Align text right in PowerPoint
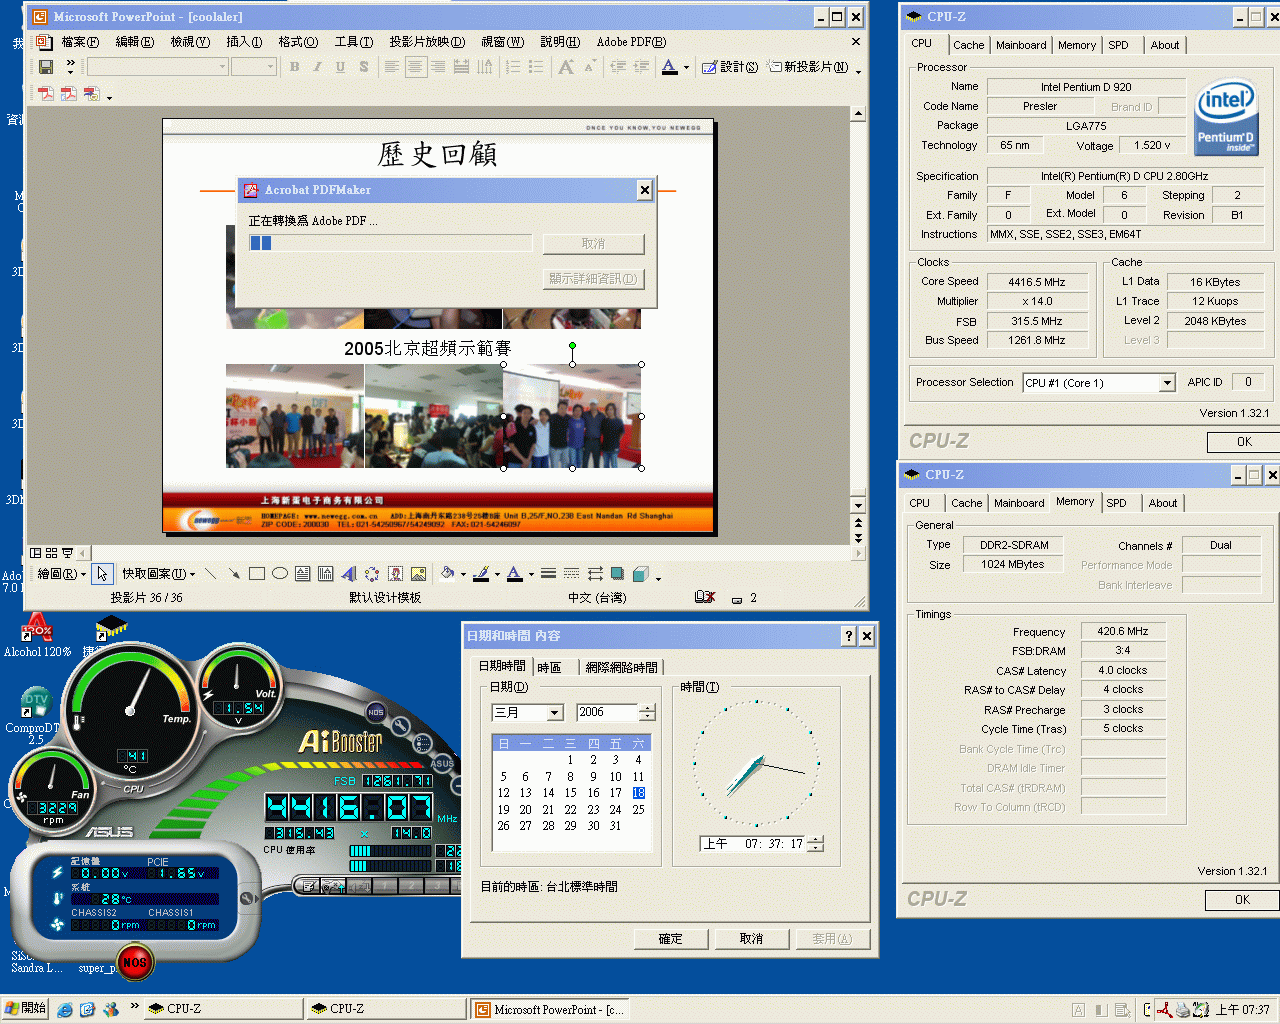 pyautogui.click(x=438, y=67)
